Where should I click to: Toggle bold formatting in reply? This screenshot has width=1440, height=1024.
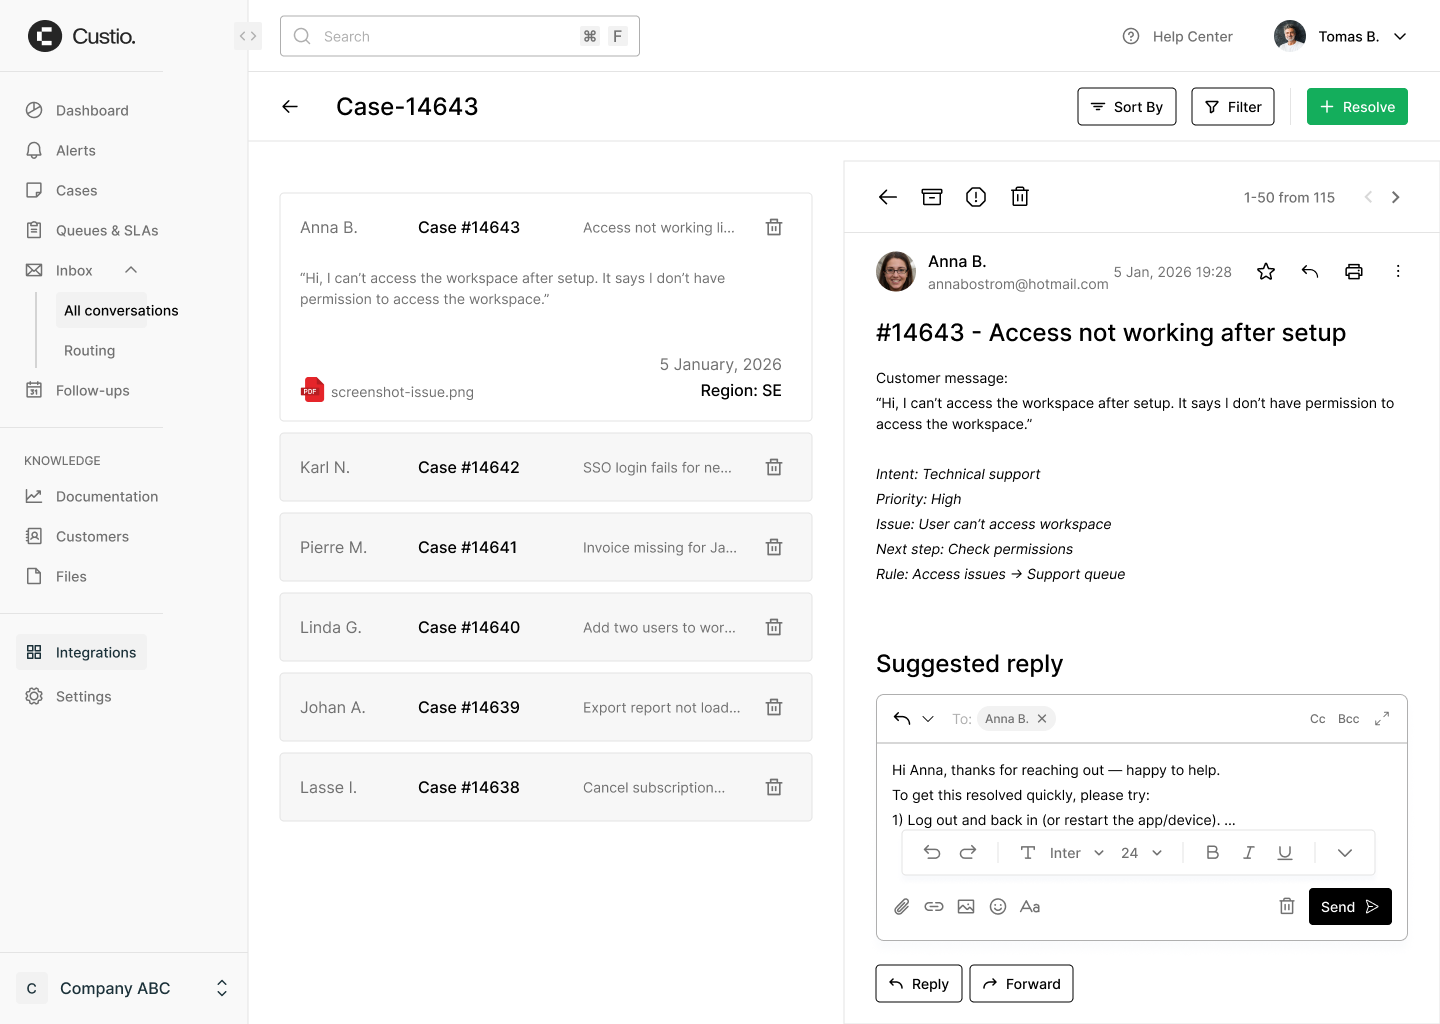coord(1212,853)
